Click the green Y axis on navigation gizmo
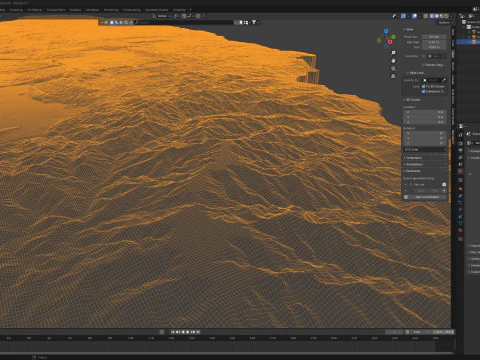 393,37
